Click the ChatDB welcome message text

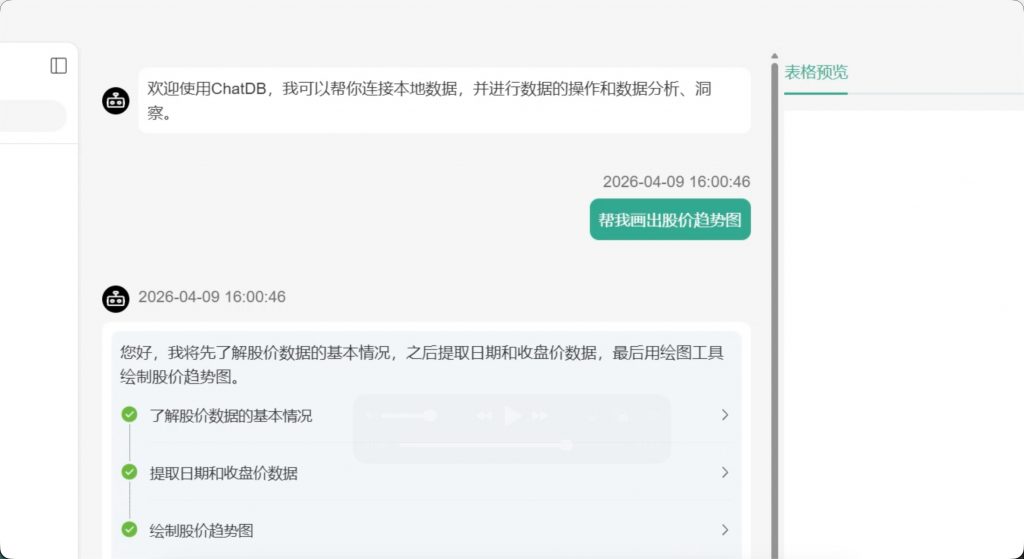tap(429, 101)
